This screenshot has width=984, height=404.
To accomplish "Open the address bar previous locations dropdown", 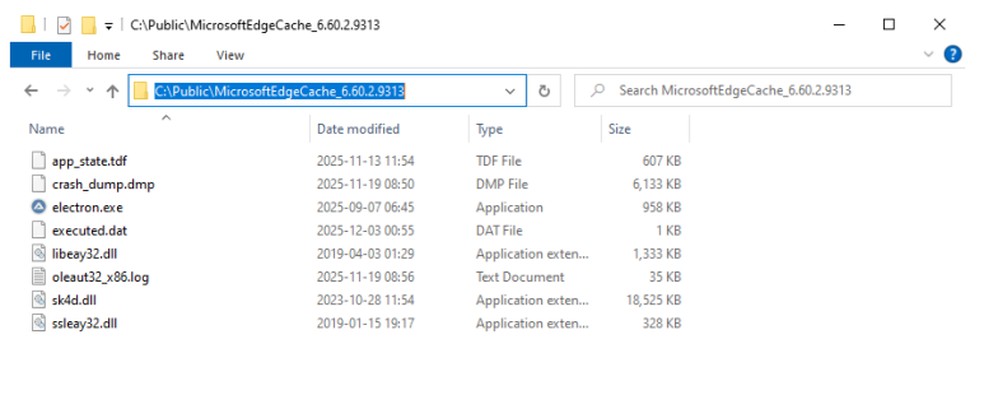I will [510, 91].
